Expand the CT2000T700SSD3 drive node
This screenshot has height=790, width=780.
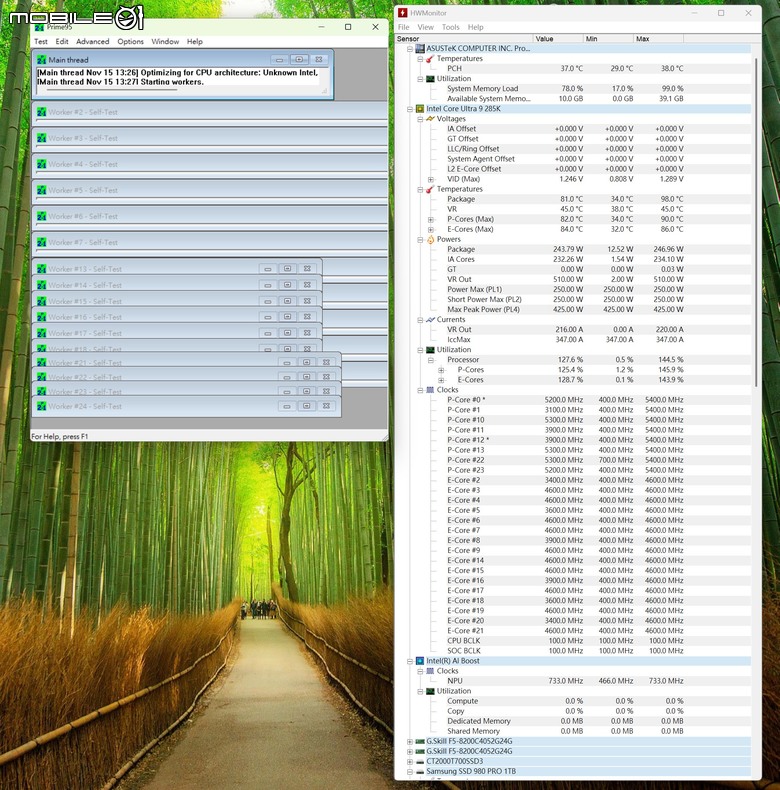(409, 761)
